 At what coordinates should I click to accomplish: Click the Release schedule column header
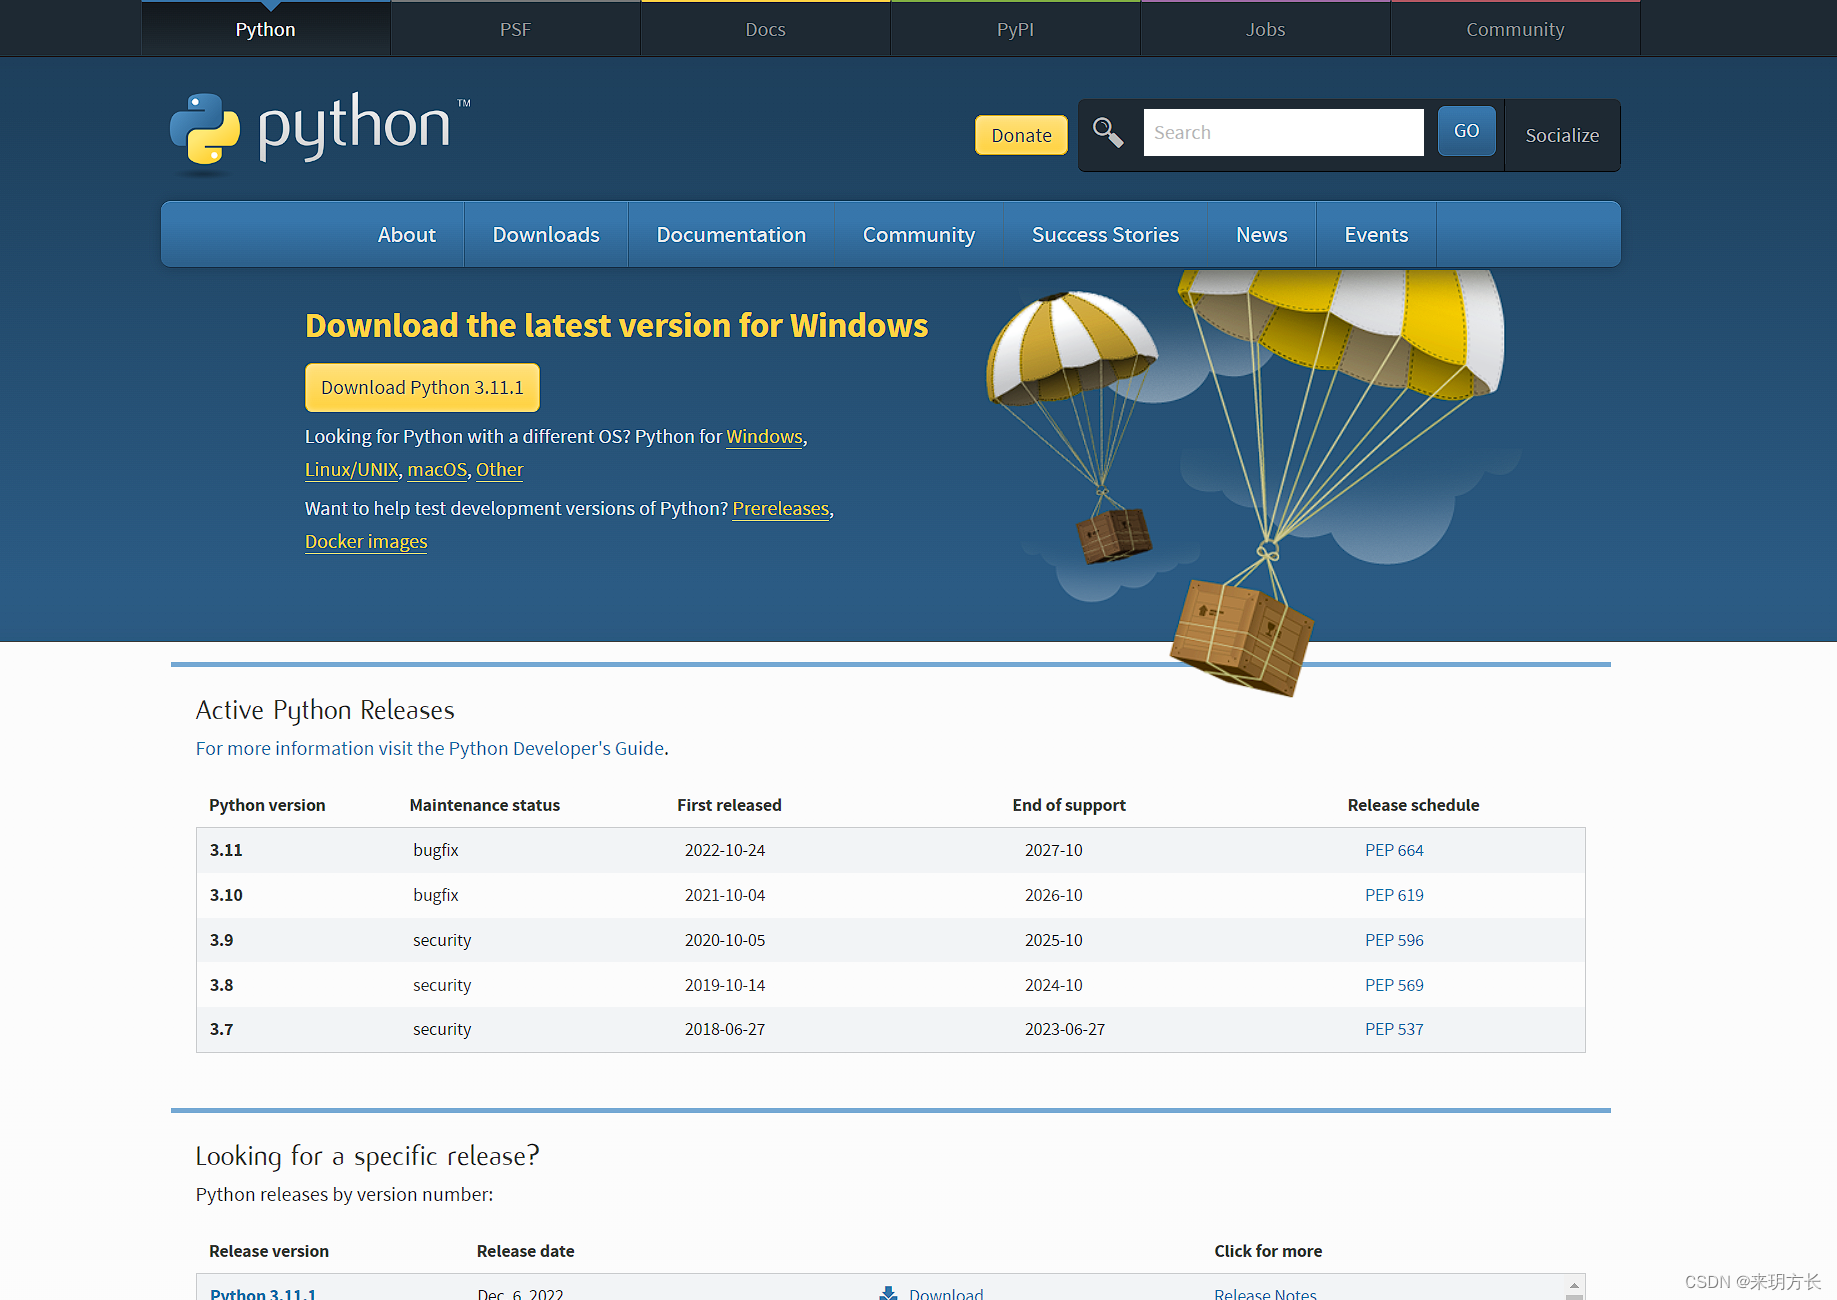(1413, 805)
